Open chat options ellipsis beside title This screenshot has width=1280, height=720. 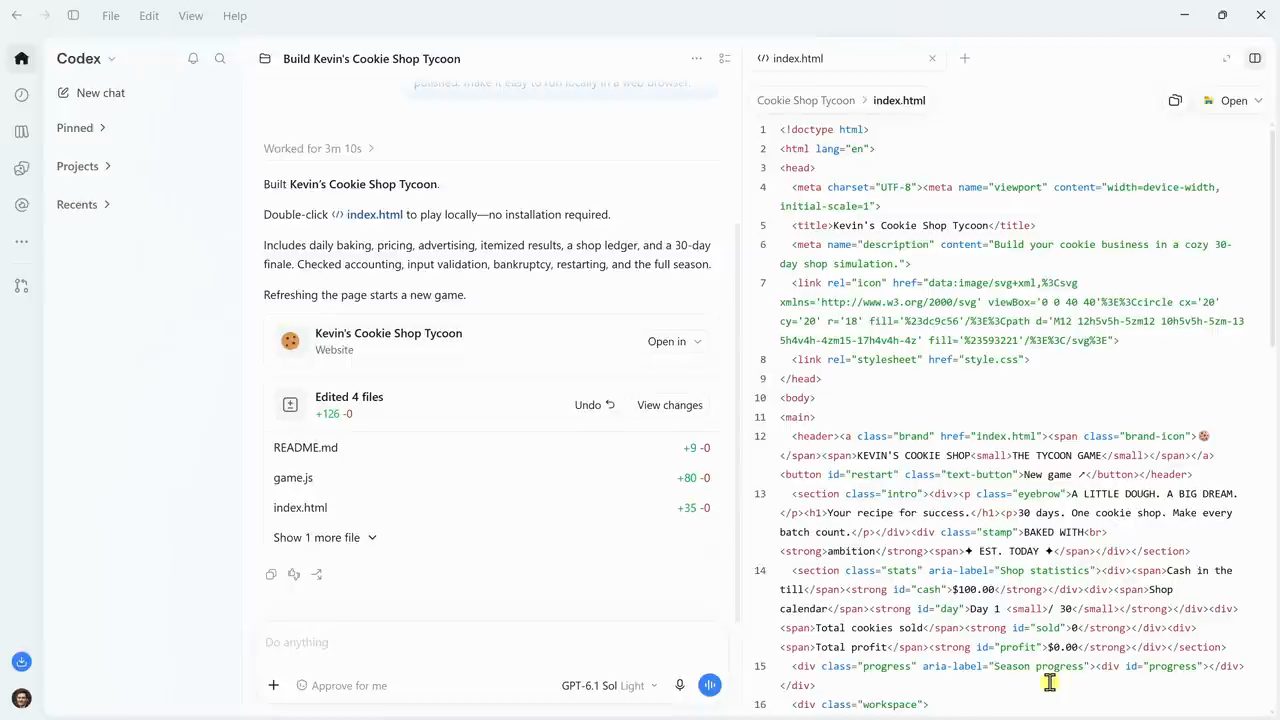[697, 59]
